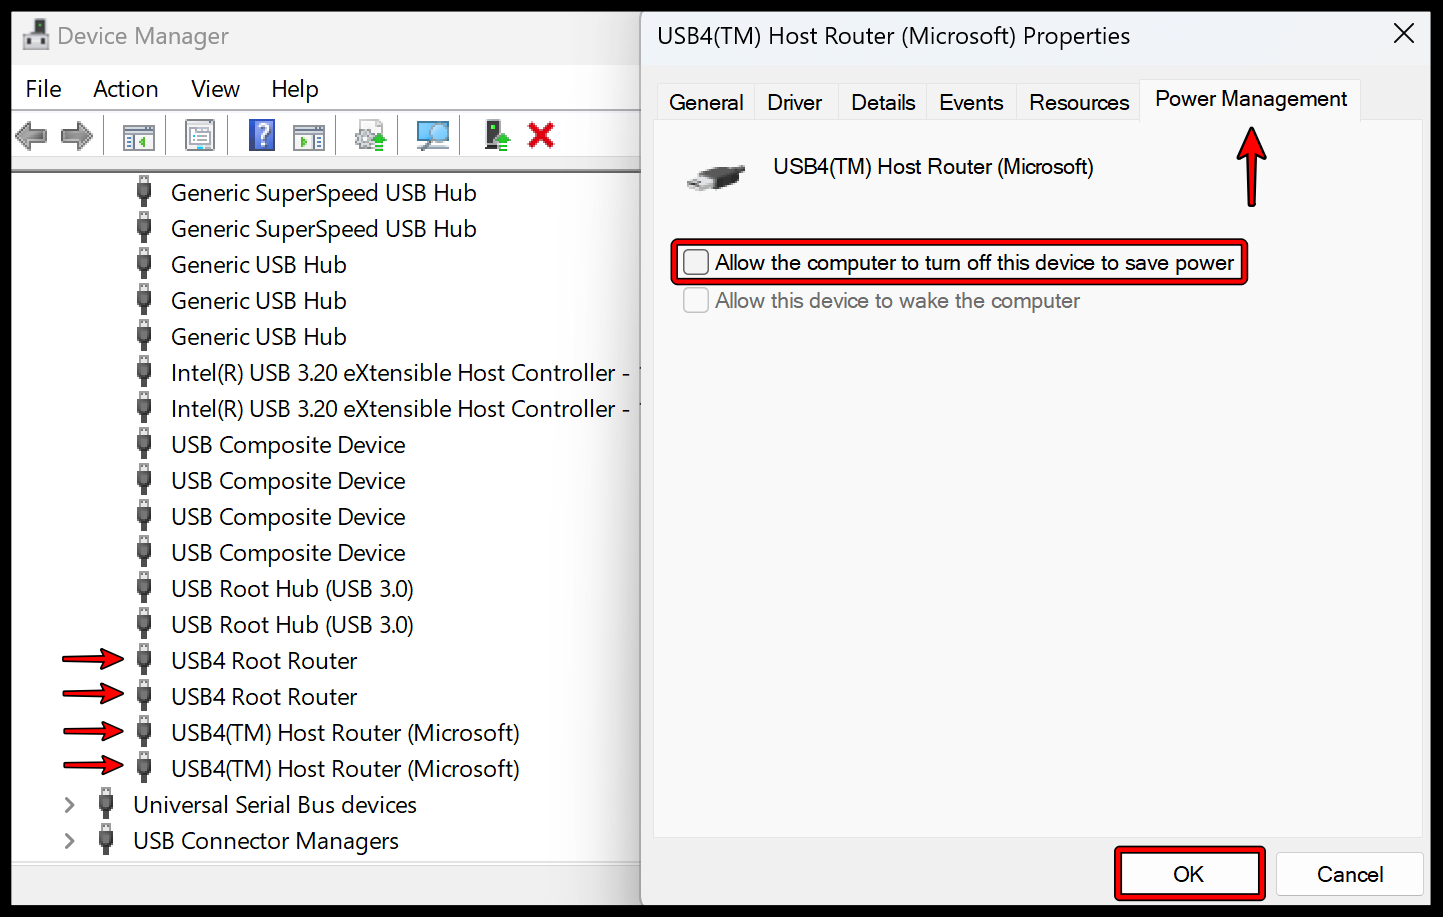Image resolution: width=1443 pixels, height=917 pixels.
Task: Click the Help toolbar icon
Action: tap(261, 135)
